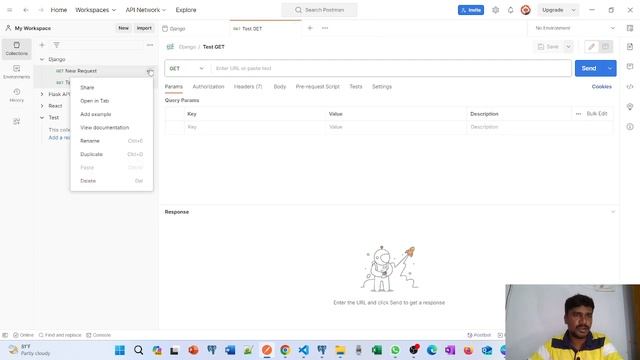Screen dimensions: 640x360
Task: Open the API Network dropdown menu
Action: (x=146, y=10)
